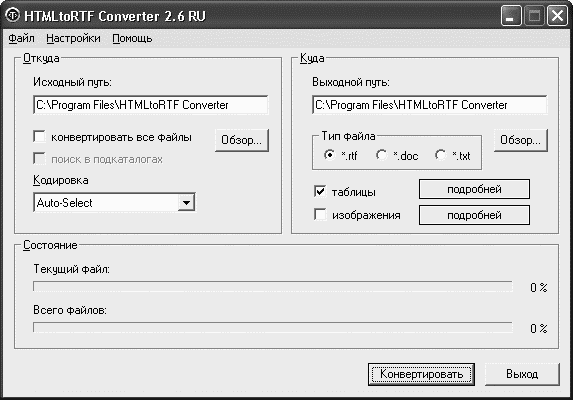
Task: Click the Исходный путь input field
Action: tap(151, 105)
